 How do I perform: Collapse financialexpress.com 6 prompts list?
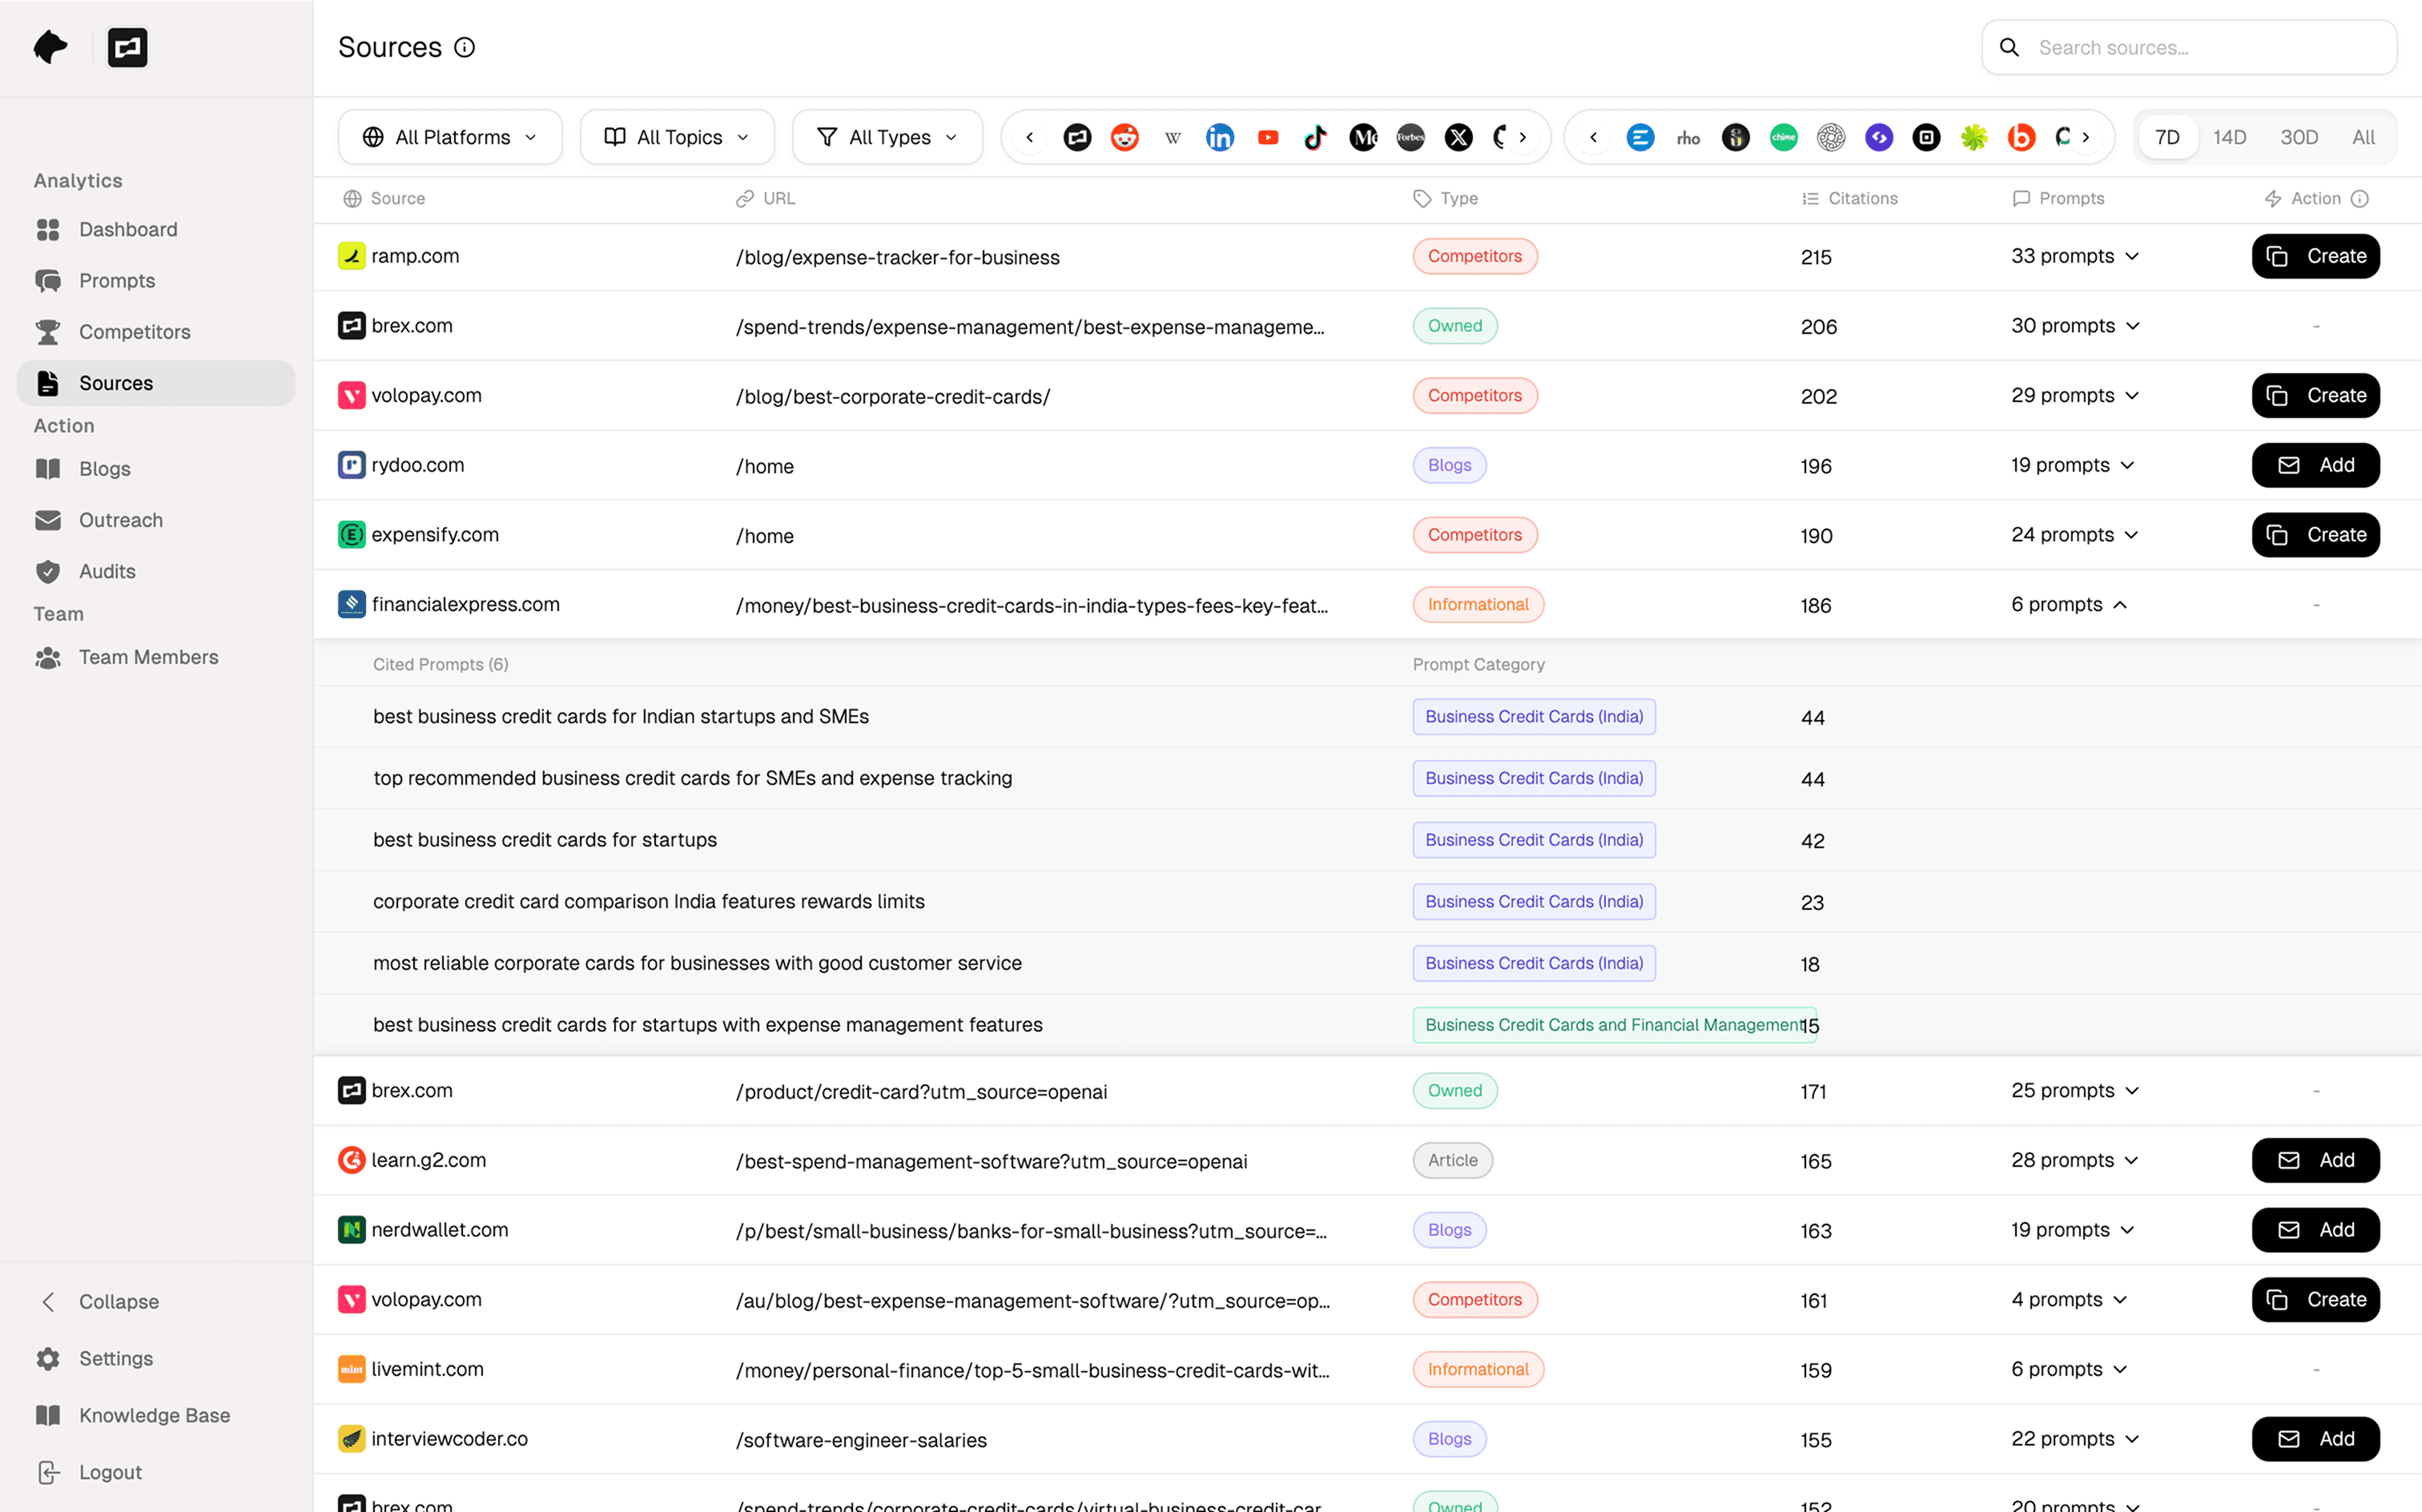coord(2068,604)
